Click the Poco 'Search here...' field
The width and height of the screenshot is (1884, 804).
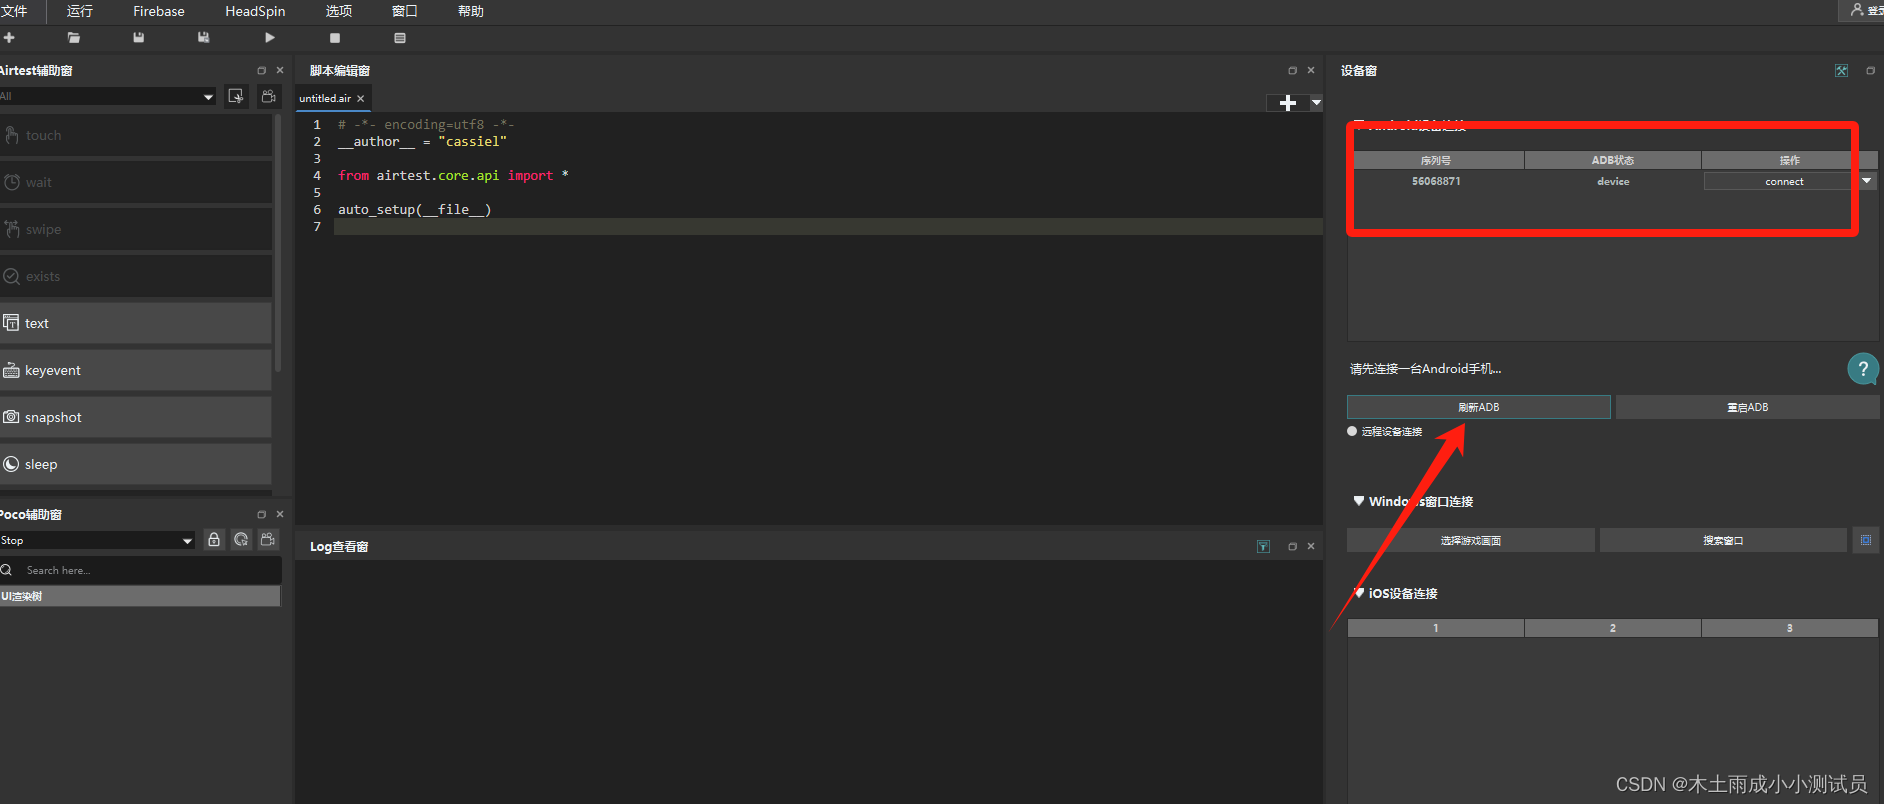coord(140,570)
